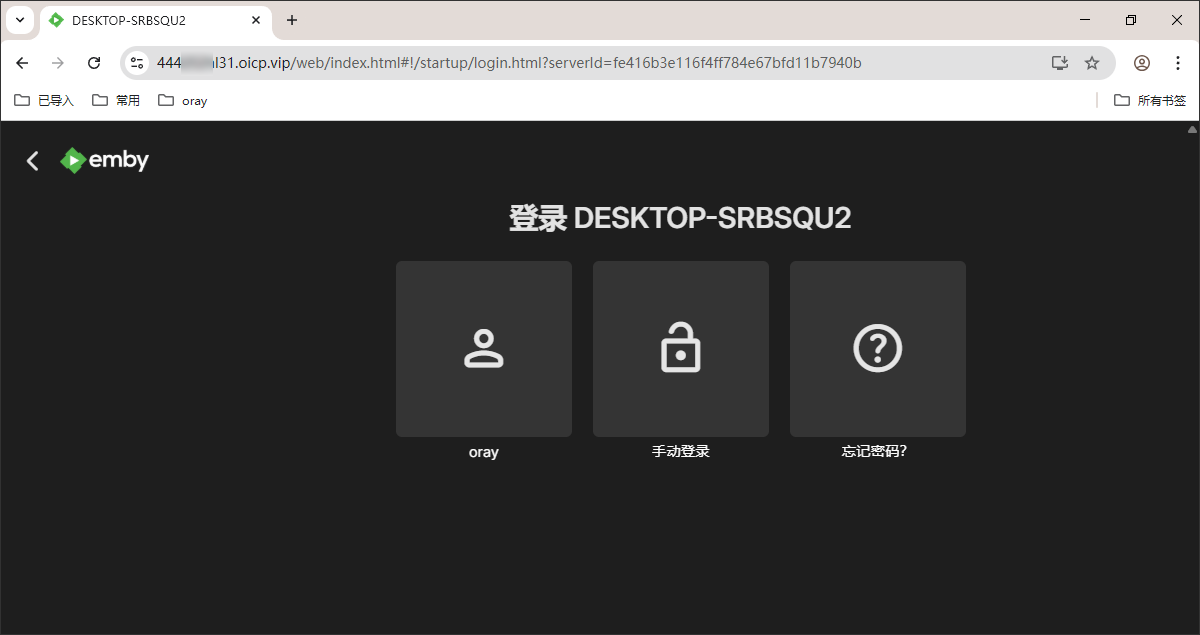Image resolution: width=1200 pixels, height=635 pixels.
Task: Click the oray user name label
Action: tap(484, 452)
